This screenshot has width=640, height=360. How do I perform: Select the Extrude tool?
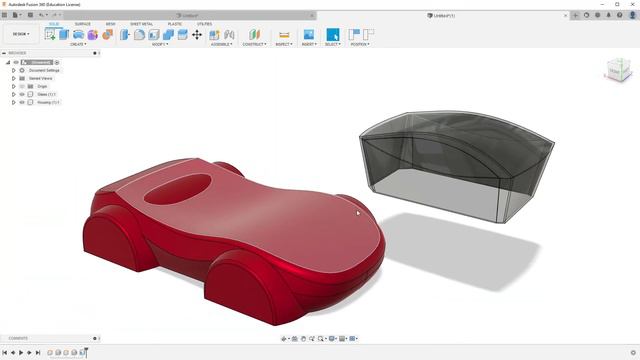click(x=64, y=35)
